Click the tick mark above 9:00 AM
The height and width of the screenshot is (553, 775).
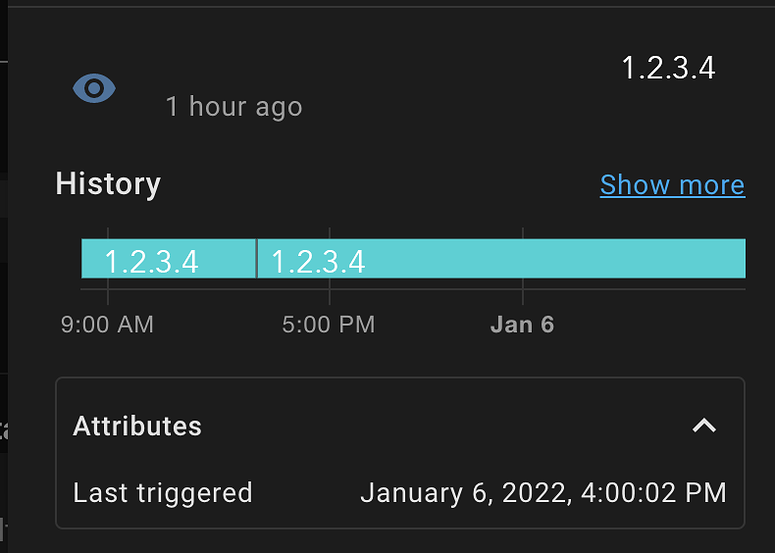coord(108,233)
